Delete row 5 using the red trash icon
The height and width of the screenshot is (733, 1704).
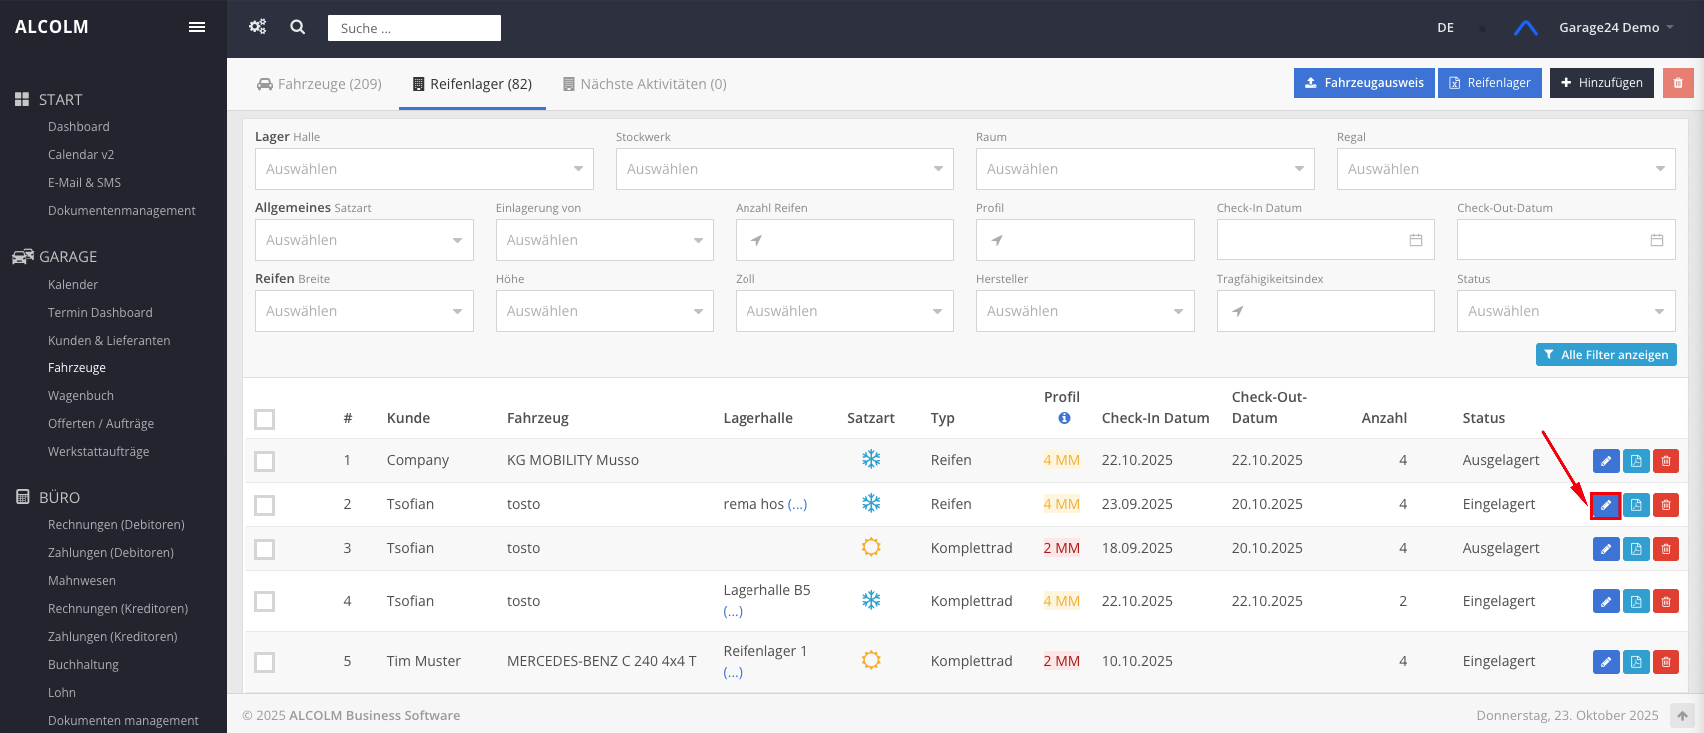click(1666, 662)
